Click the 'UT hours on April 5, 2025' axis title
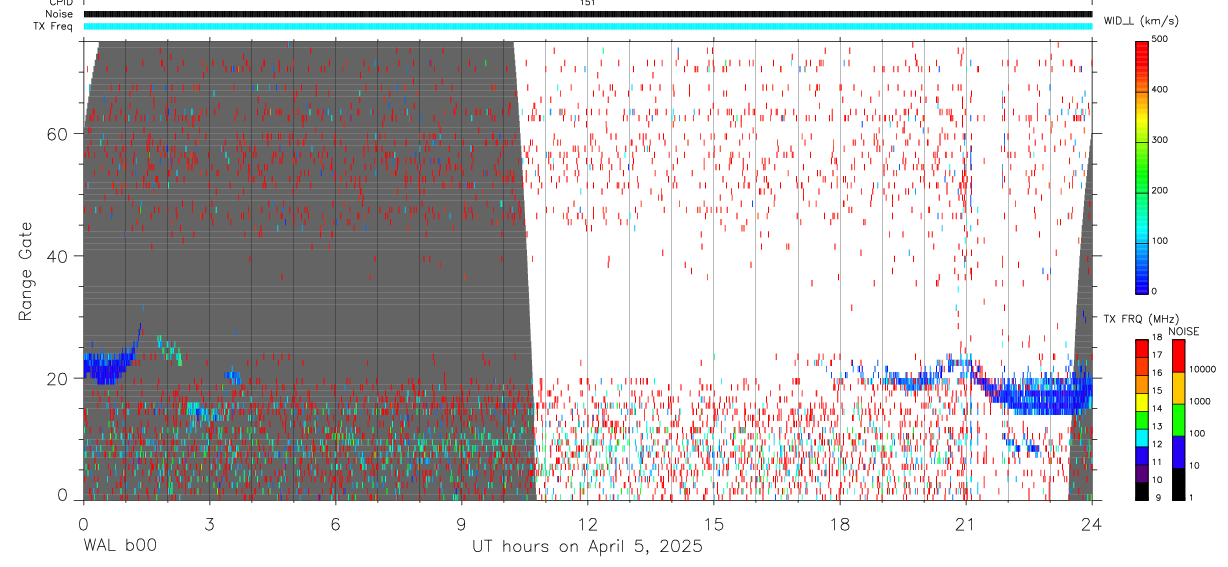Screen dimensions: 1228x567 (x=587, y=547)
